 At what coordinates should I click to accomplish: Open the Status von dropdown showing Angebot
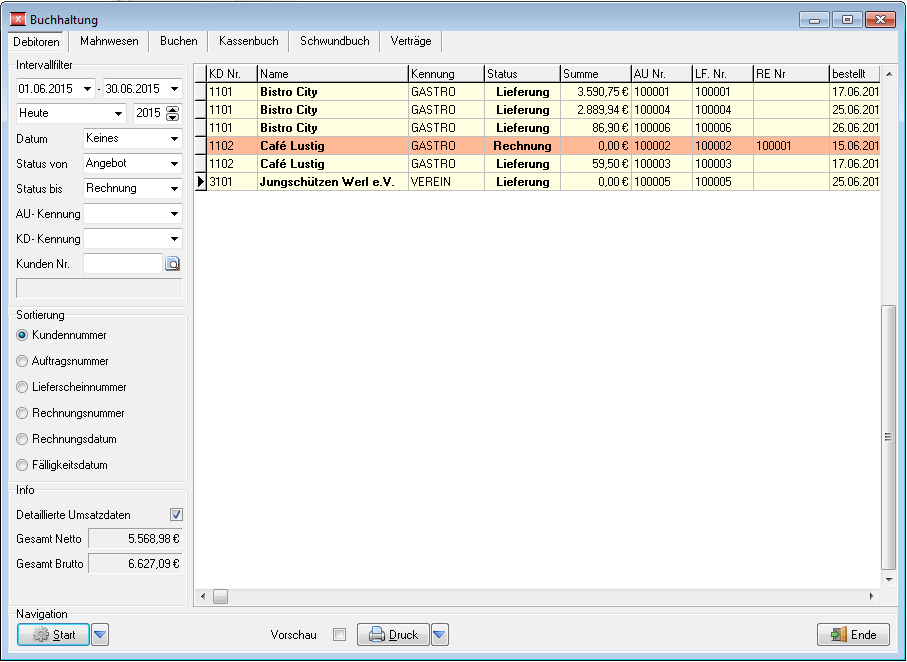[132, 164]
